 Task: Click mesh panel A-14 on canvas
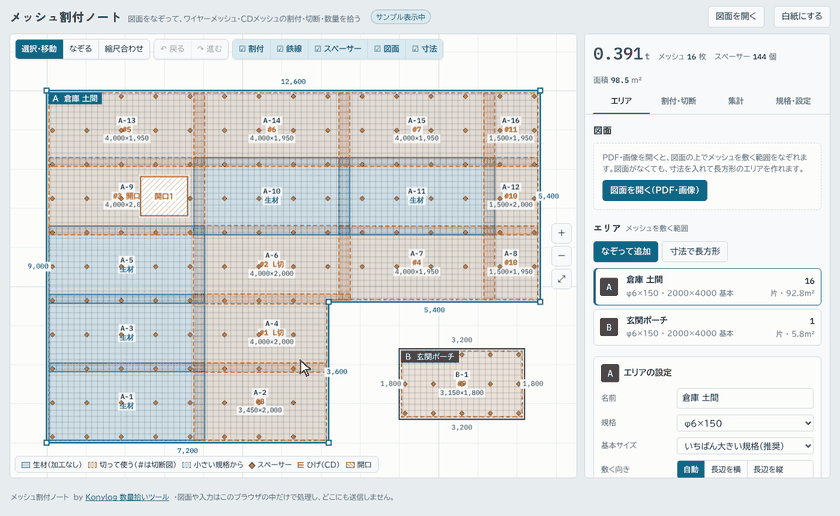[x=272, y=129]
